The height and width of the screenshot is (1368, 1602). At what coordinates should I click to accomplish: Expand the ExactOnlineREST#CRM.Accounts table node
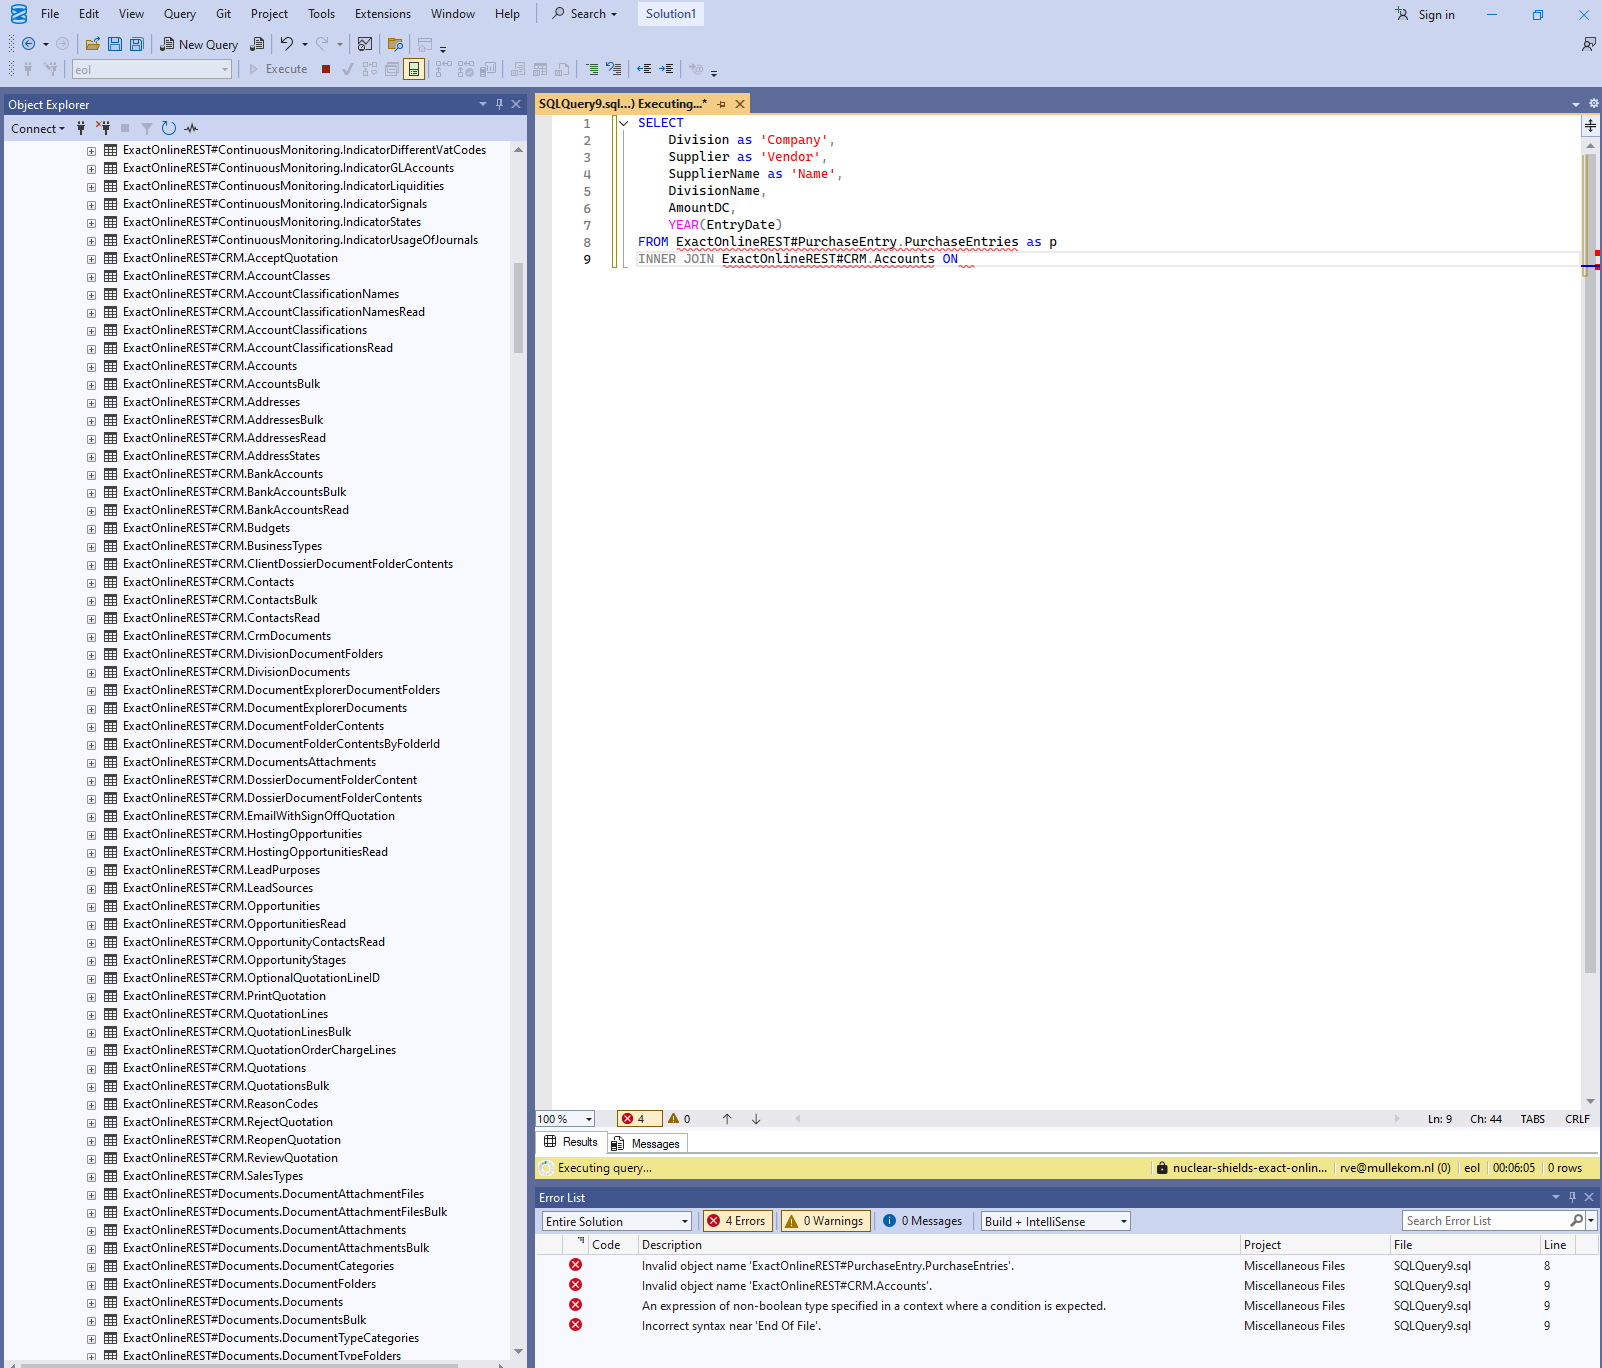point(91,367)
